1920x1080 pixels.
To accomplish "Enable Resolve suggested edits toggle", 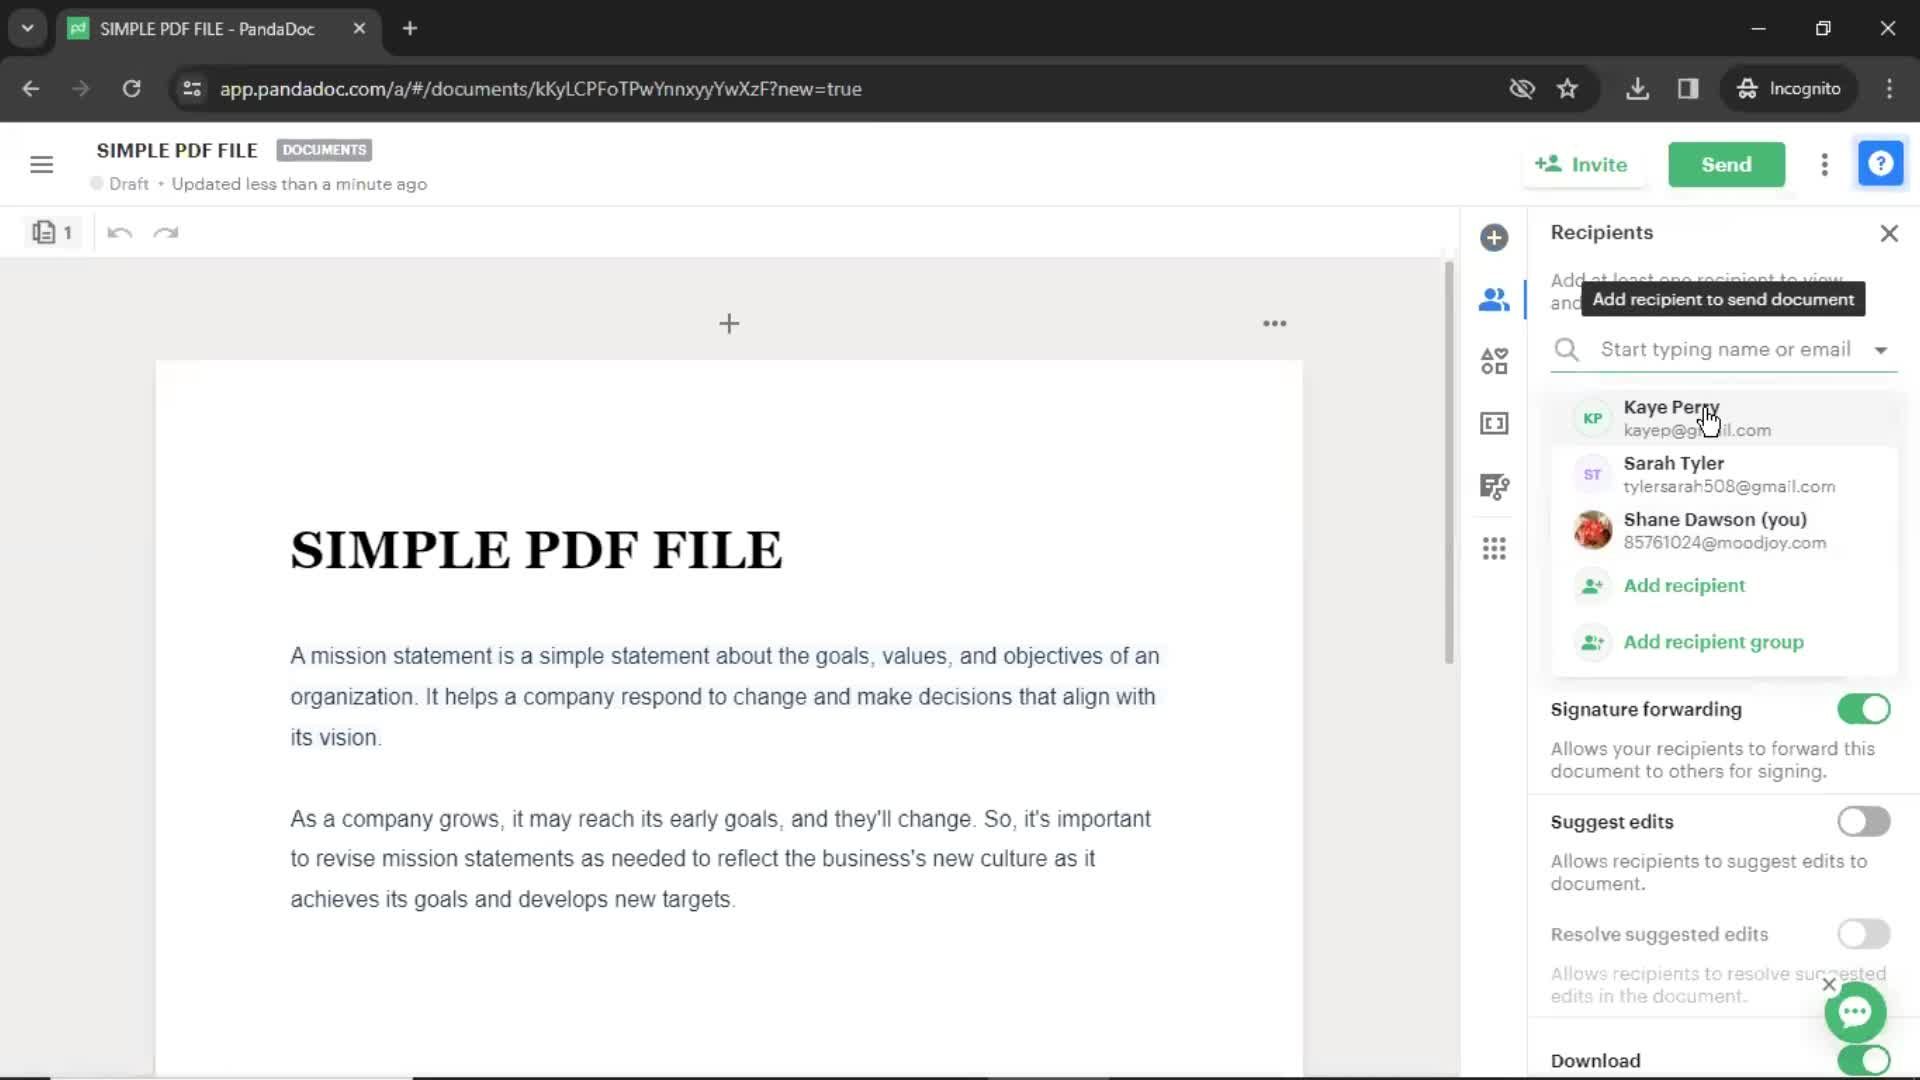I will click(1863, 934).
